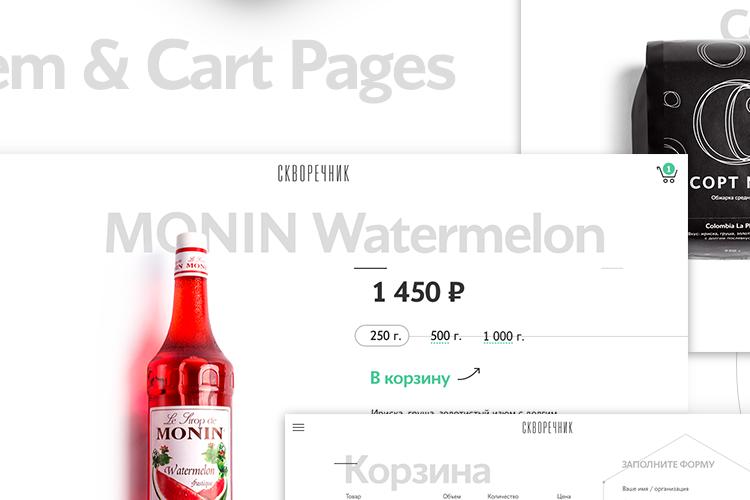
Task: Click the circular logo on coffee bag
Action: pos(722,122)
